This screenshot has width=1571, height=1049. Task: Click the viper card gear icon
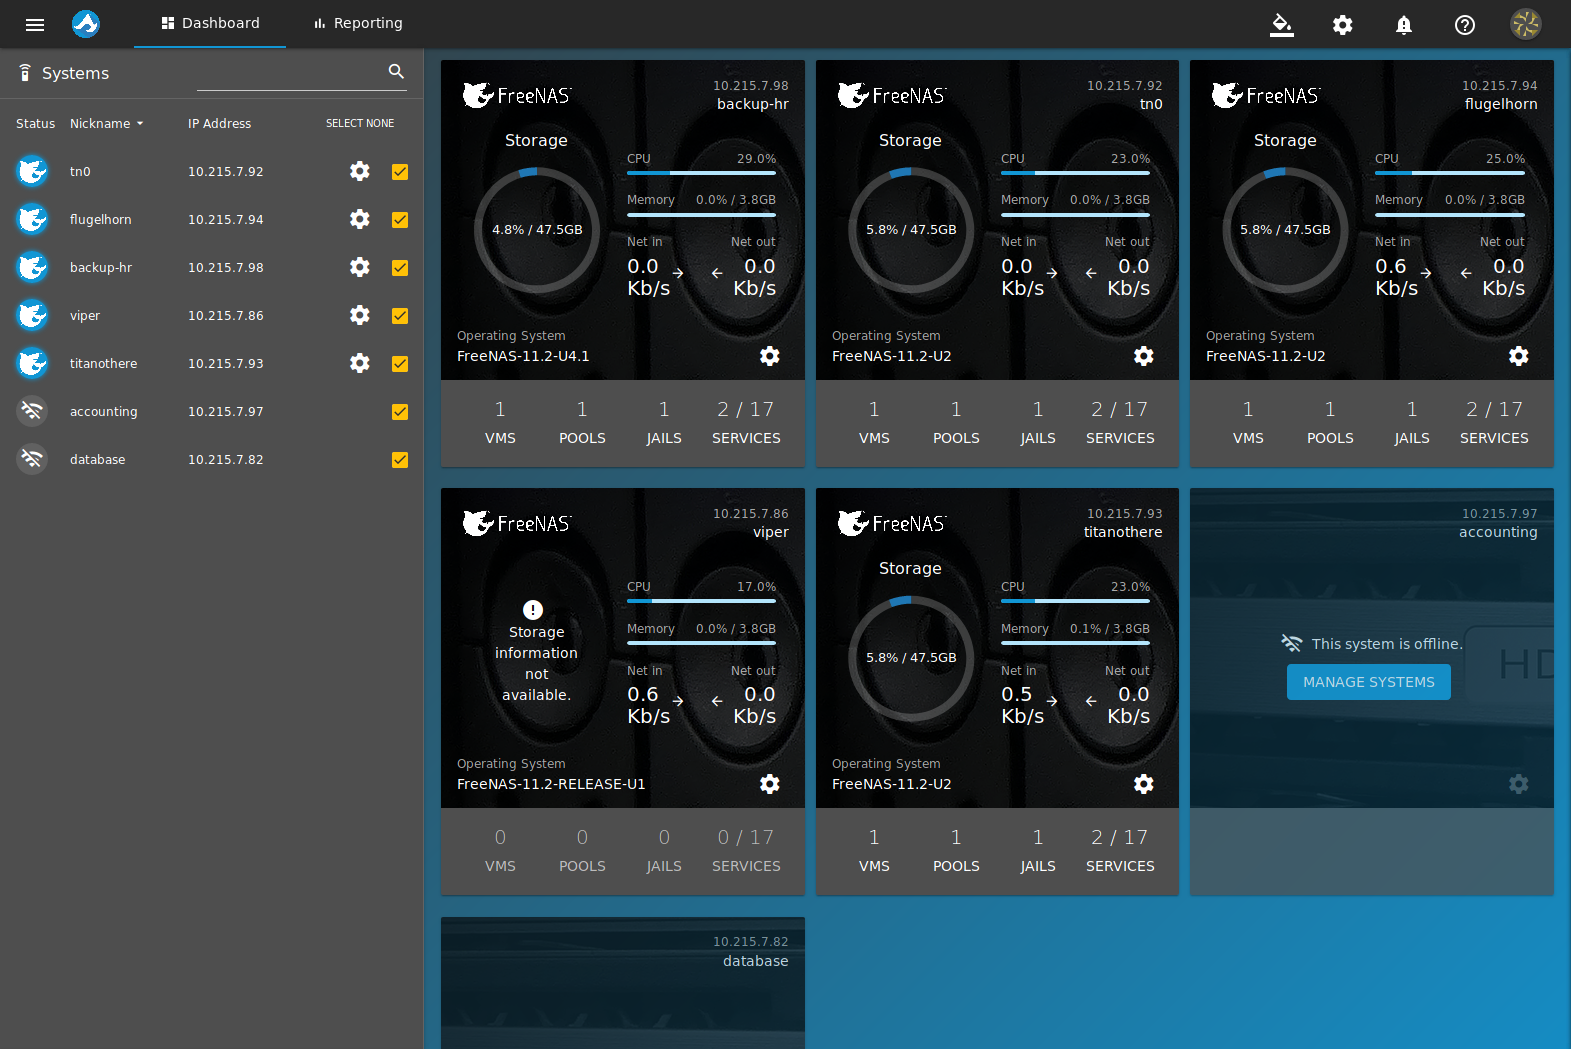pyautogui.click(x=770, y=784)
